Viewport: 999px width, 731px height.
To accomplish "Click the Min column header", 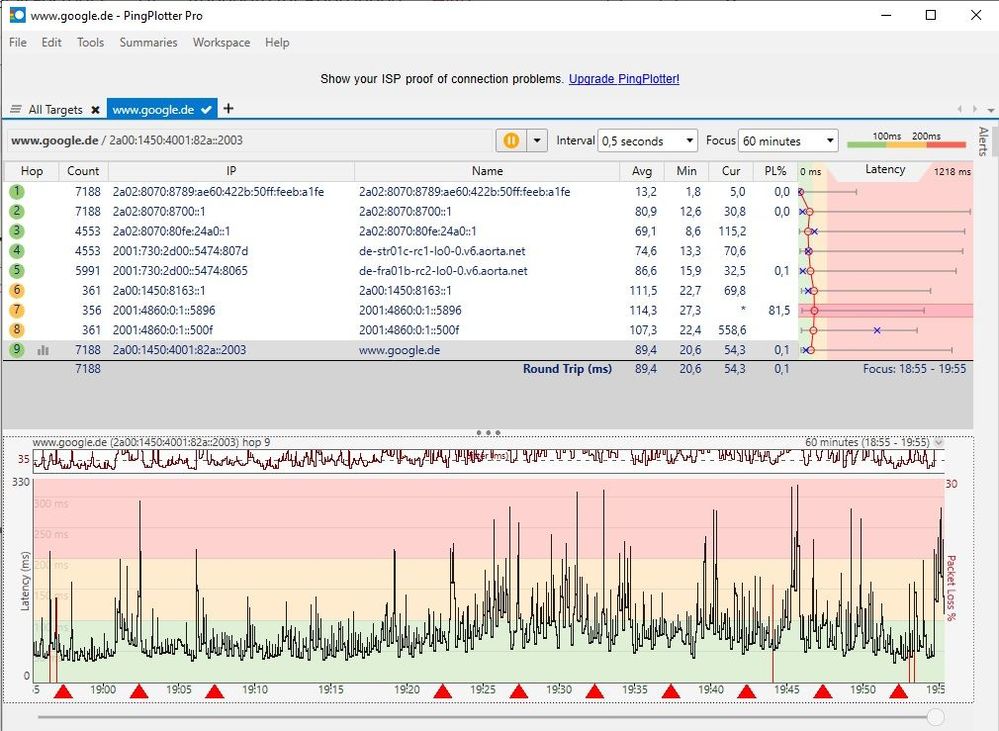I will point(687,171).
